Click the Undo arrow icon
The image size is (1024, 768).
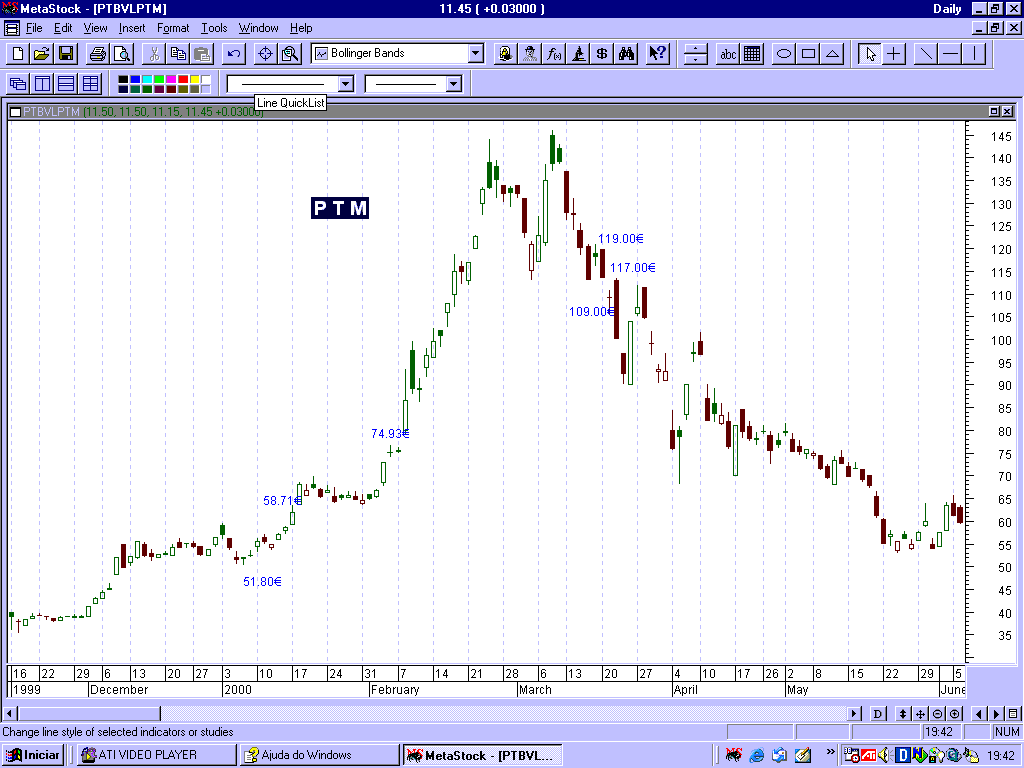click(x=233, y=54)
